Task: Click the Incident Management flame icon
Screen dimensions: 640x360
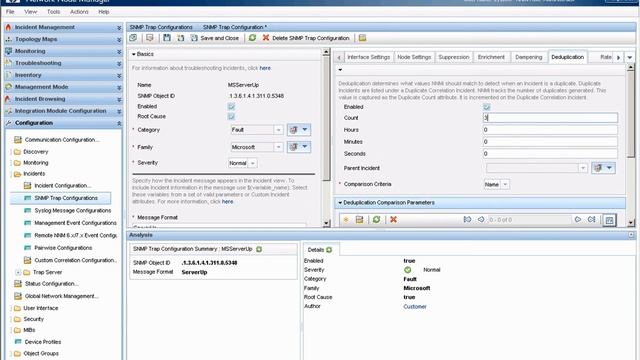Action: click(x=9, y=27)
